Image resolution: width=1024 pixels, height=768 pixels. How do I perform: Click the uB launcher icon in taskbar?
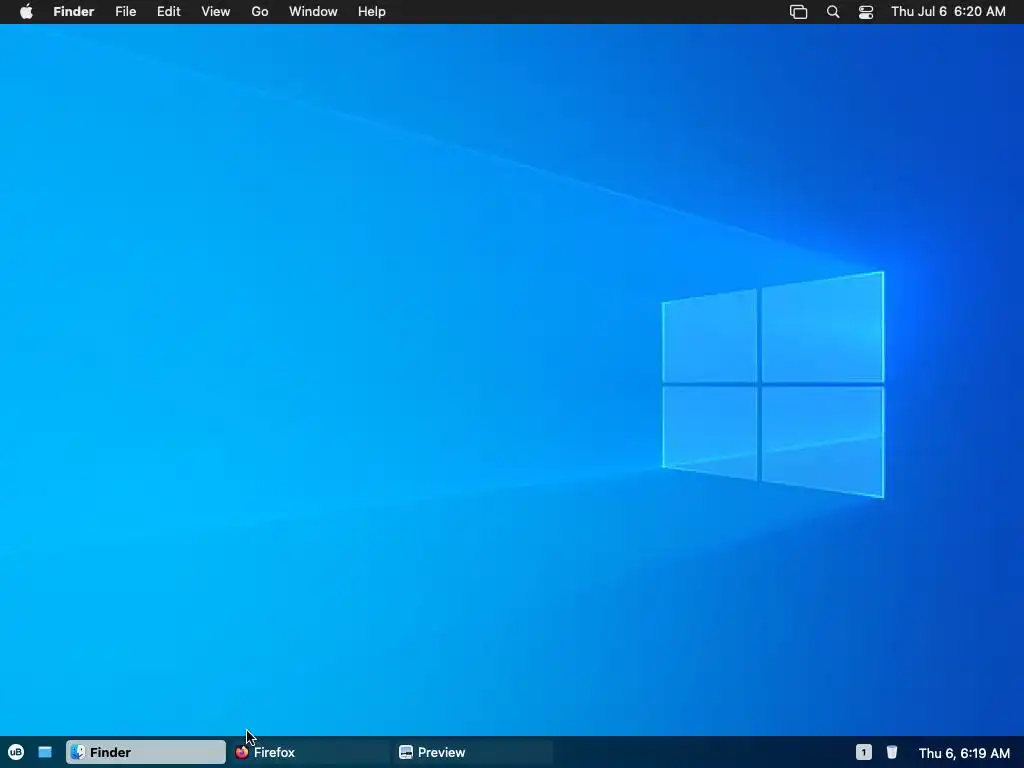tap(16, 752)
